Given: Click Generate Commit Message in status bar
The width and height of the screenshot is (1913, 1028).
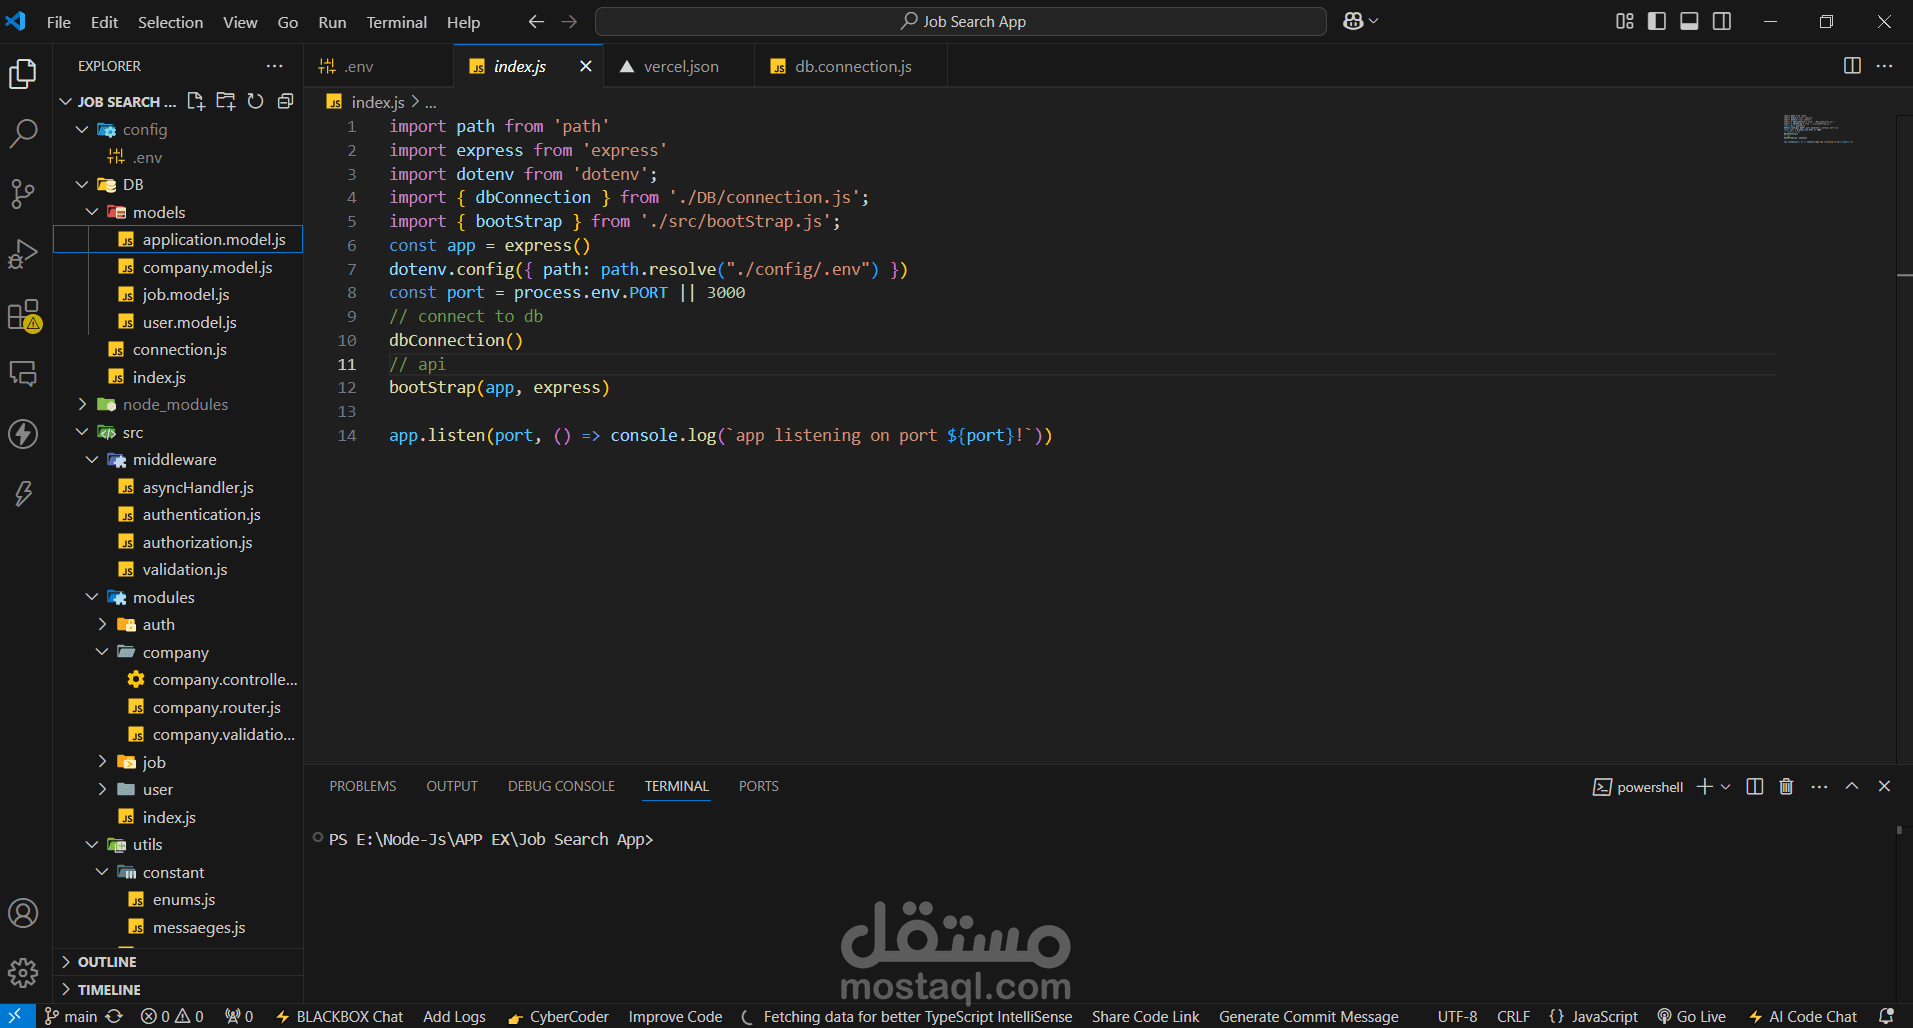Looking at the screenshot, I should pos(1308,1016).
